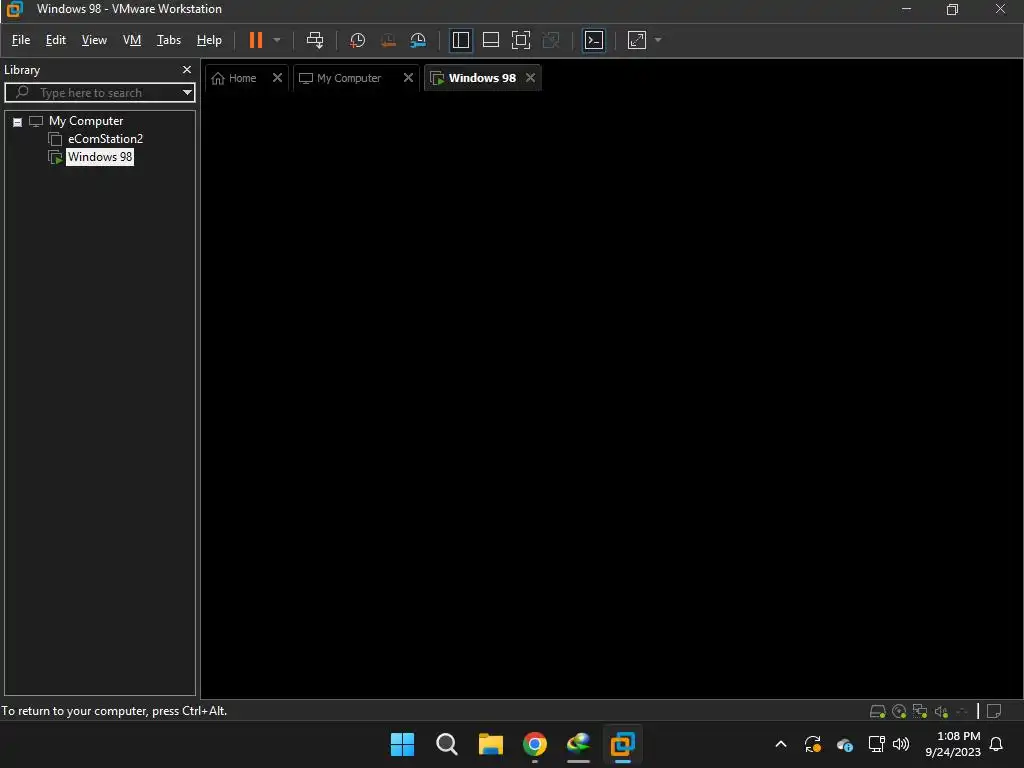Click the cloud info tray icon
Viewport: 1024px width, 768px height.
[844, 744]
